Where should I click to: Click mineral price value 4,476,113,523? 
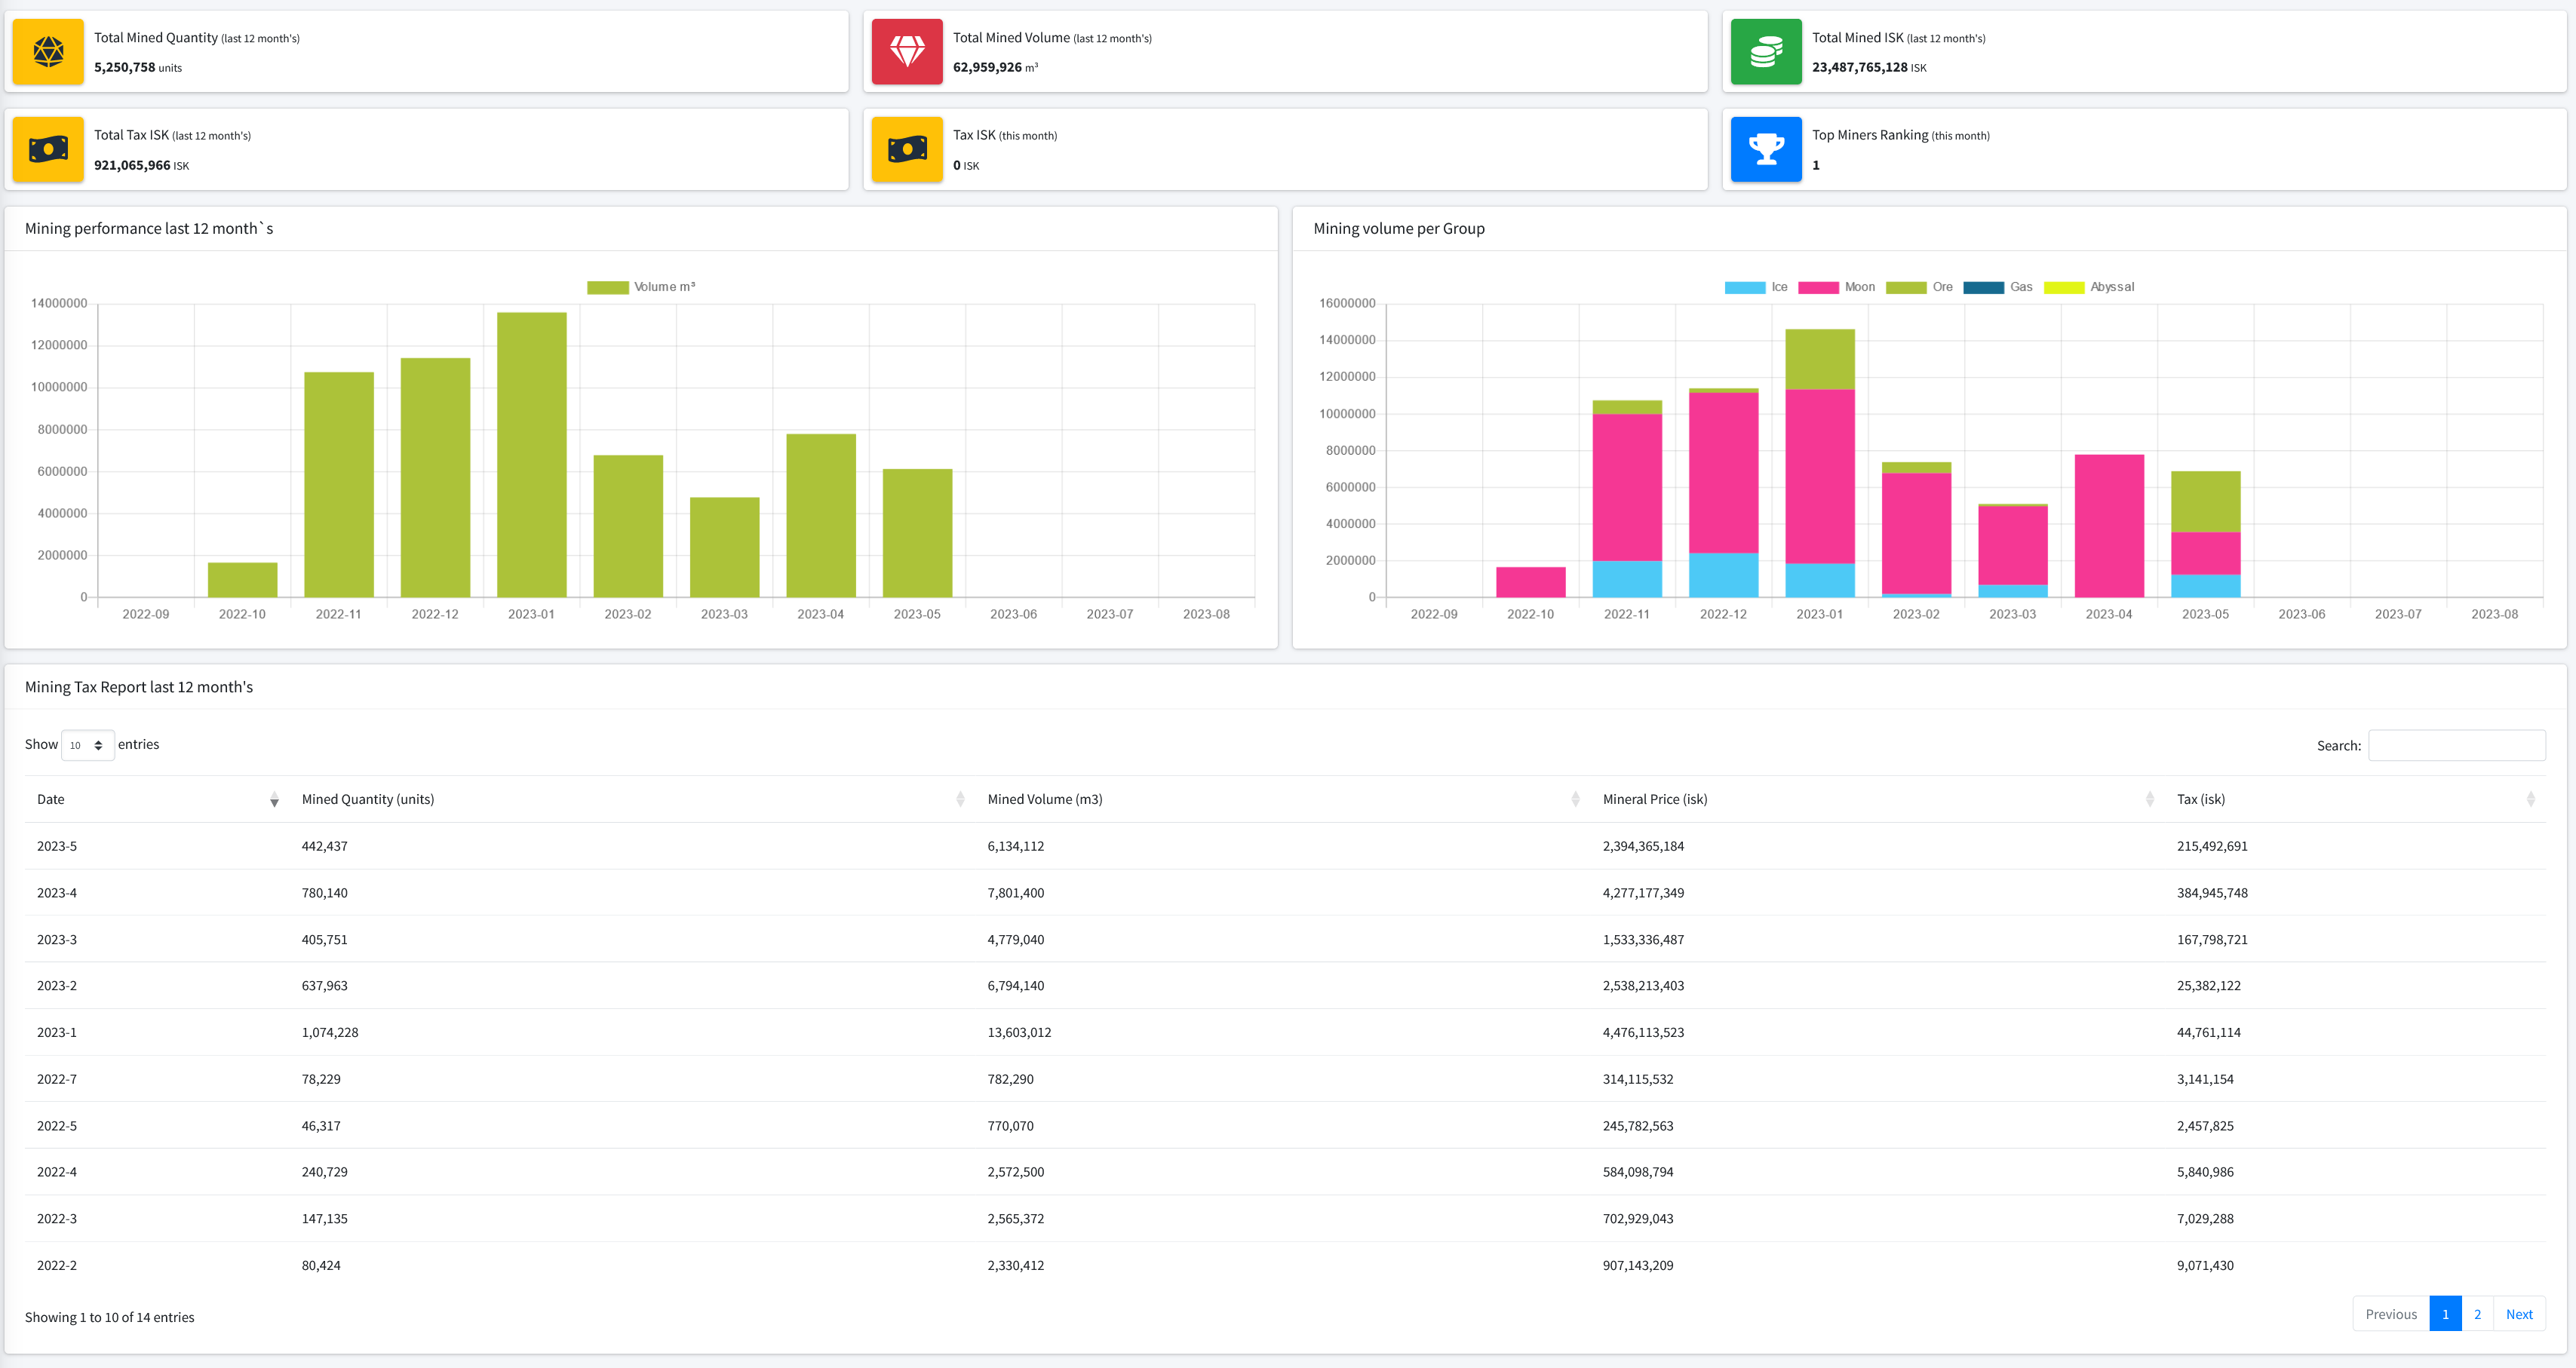(x=1643, y=1033)
